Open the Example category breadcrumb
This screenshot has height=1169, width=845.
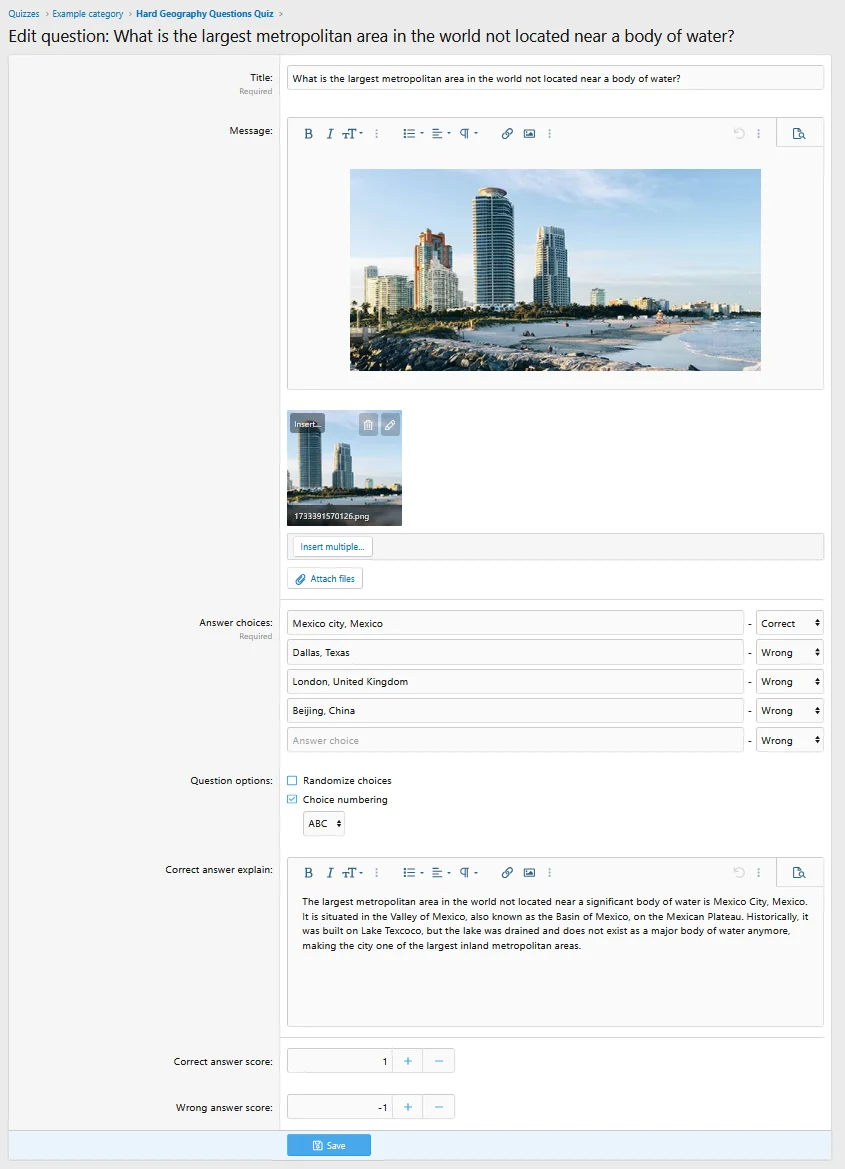click(x=88, y=13)
